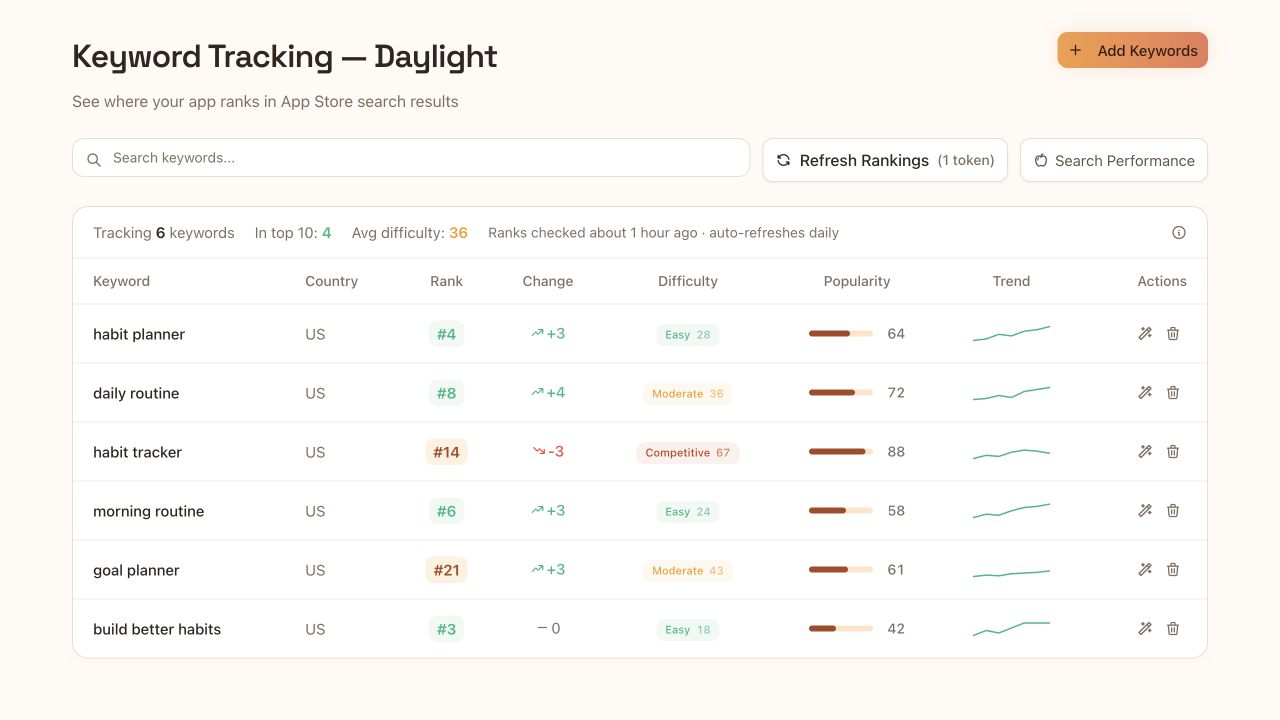The image size is (1280, 720).
Task: Open Search Performance
Action: click(1114, 160)
